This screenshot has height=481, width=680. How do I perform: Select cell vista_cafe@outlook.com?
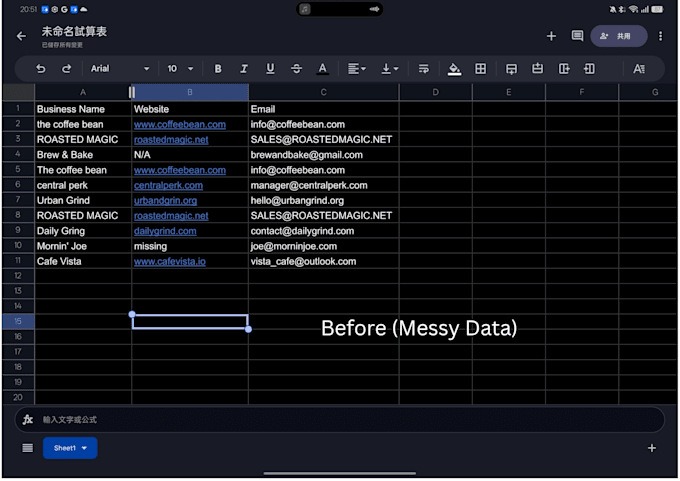click(324, 262)
